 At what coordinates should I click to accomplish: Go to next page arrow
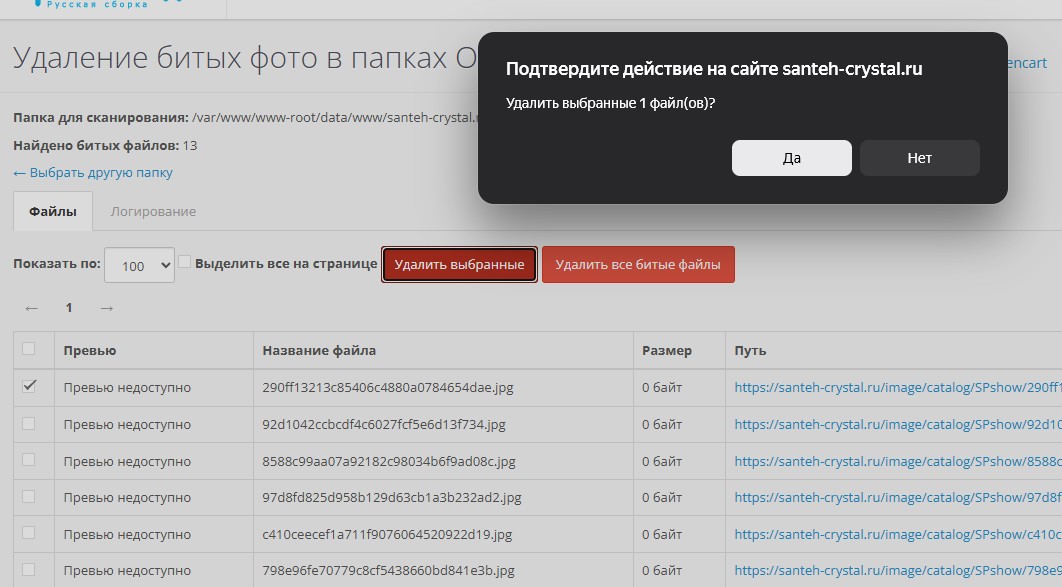point(107,308)
